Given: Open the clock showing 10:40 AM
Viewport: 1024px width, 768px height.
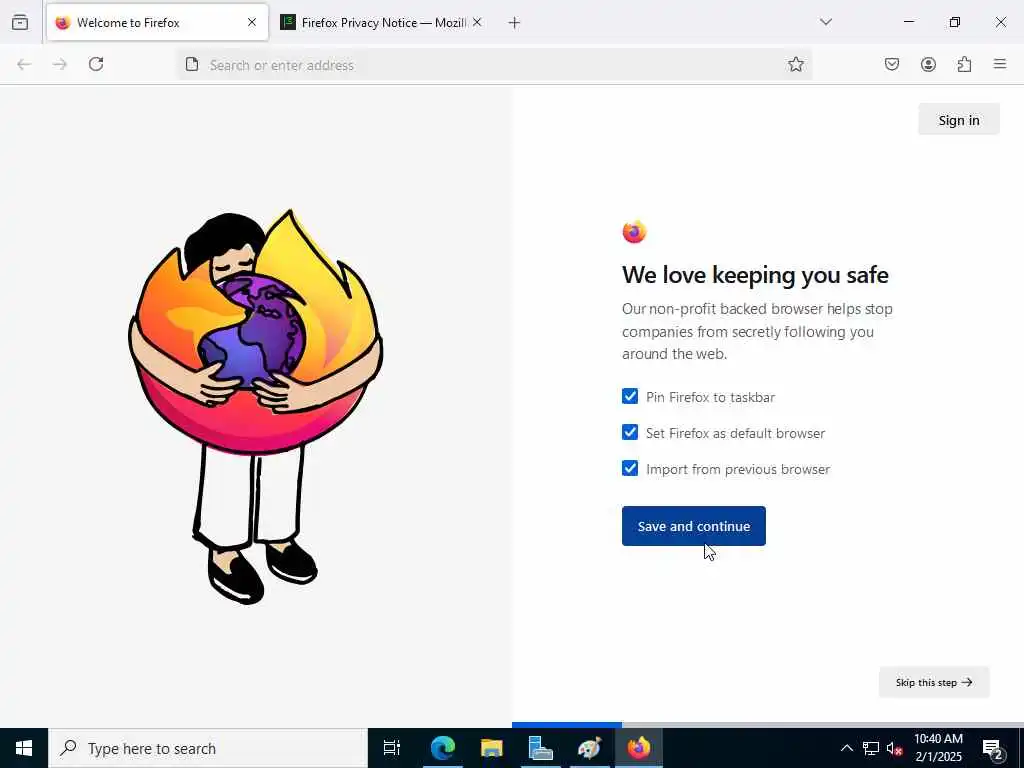Looking at the screenshot, I should (x=938, y=748).
